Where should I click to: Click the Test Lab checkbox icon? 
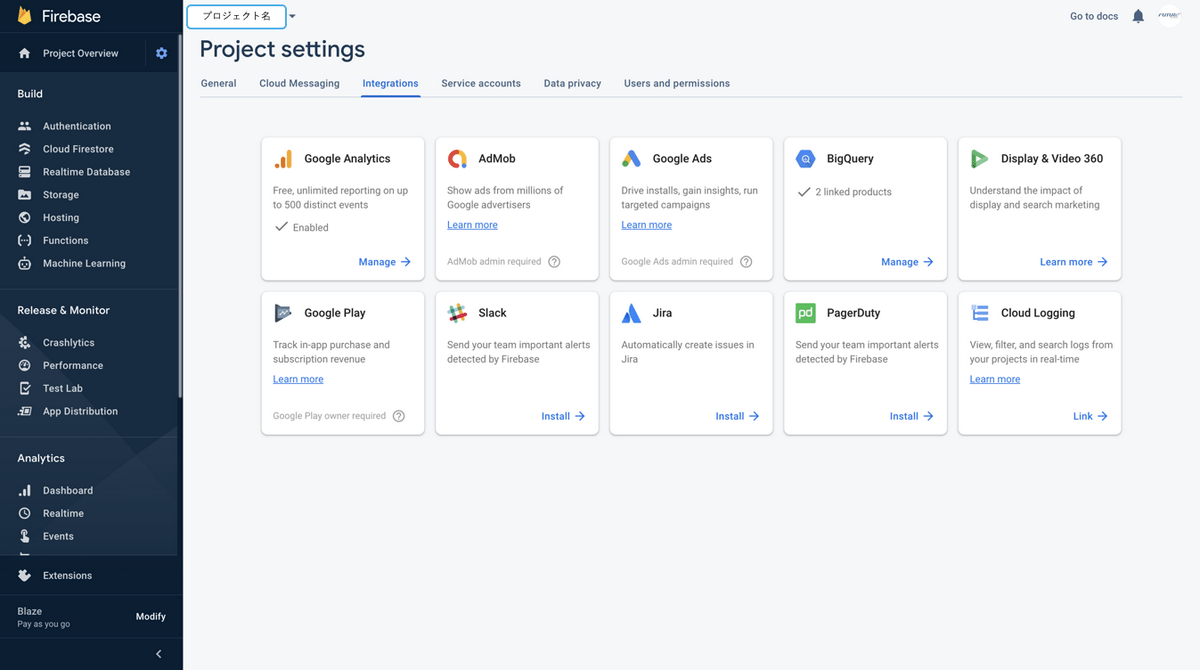[x=25, y=388]
